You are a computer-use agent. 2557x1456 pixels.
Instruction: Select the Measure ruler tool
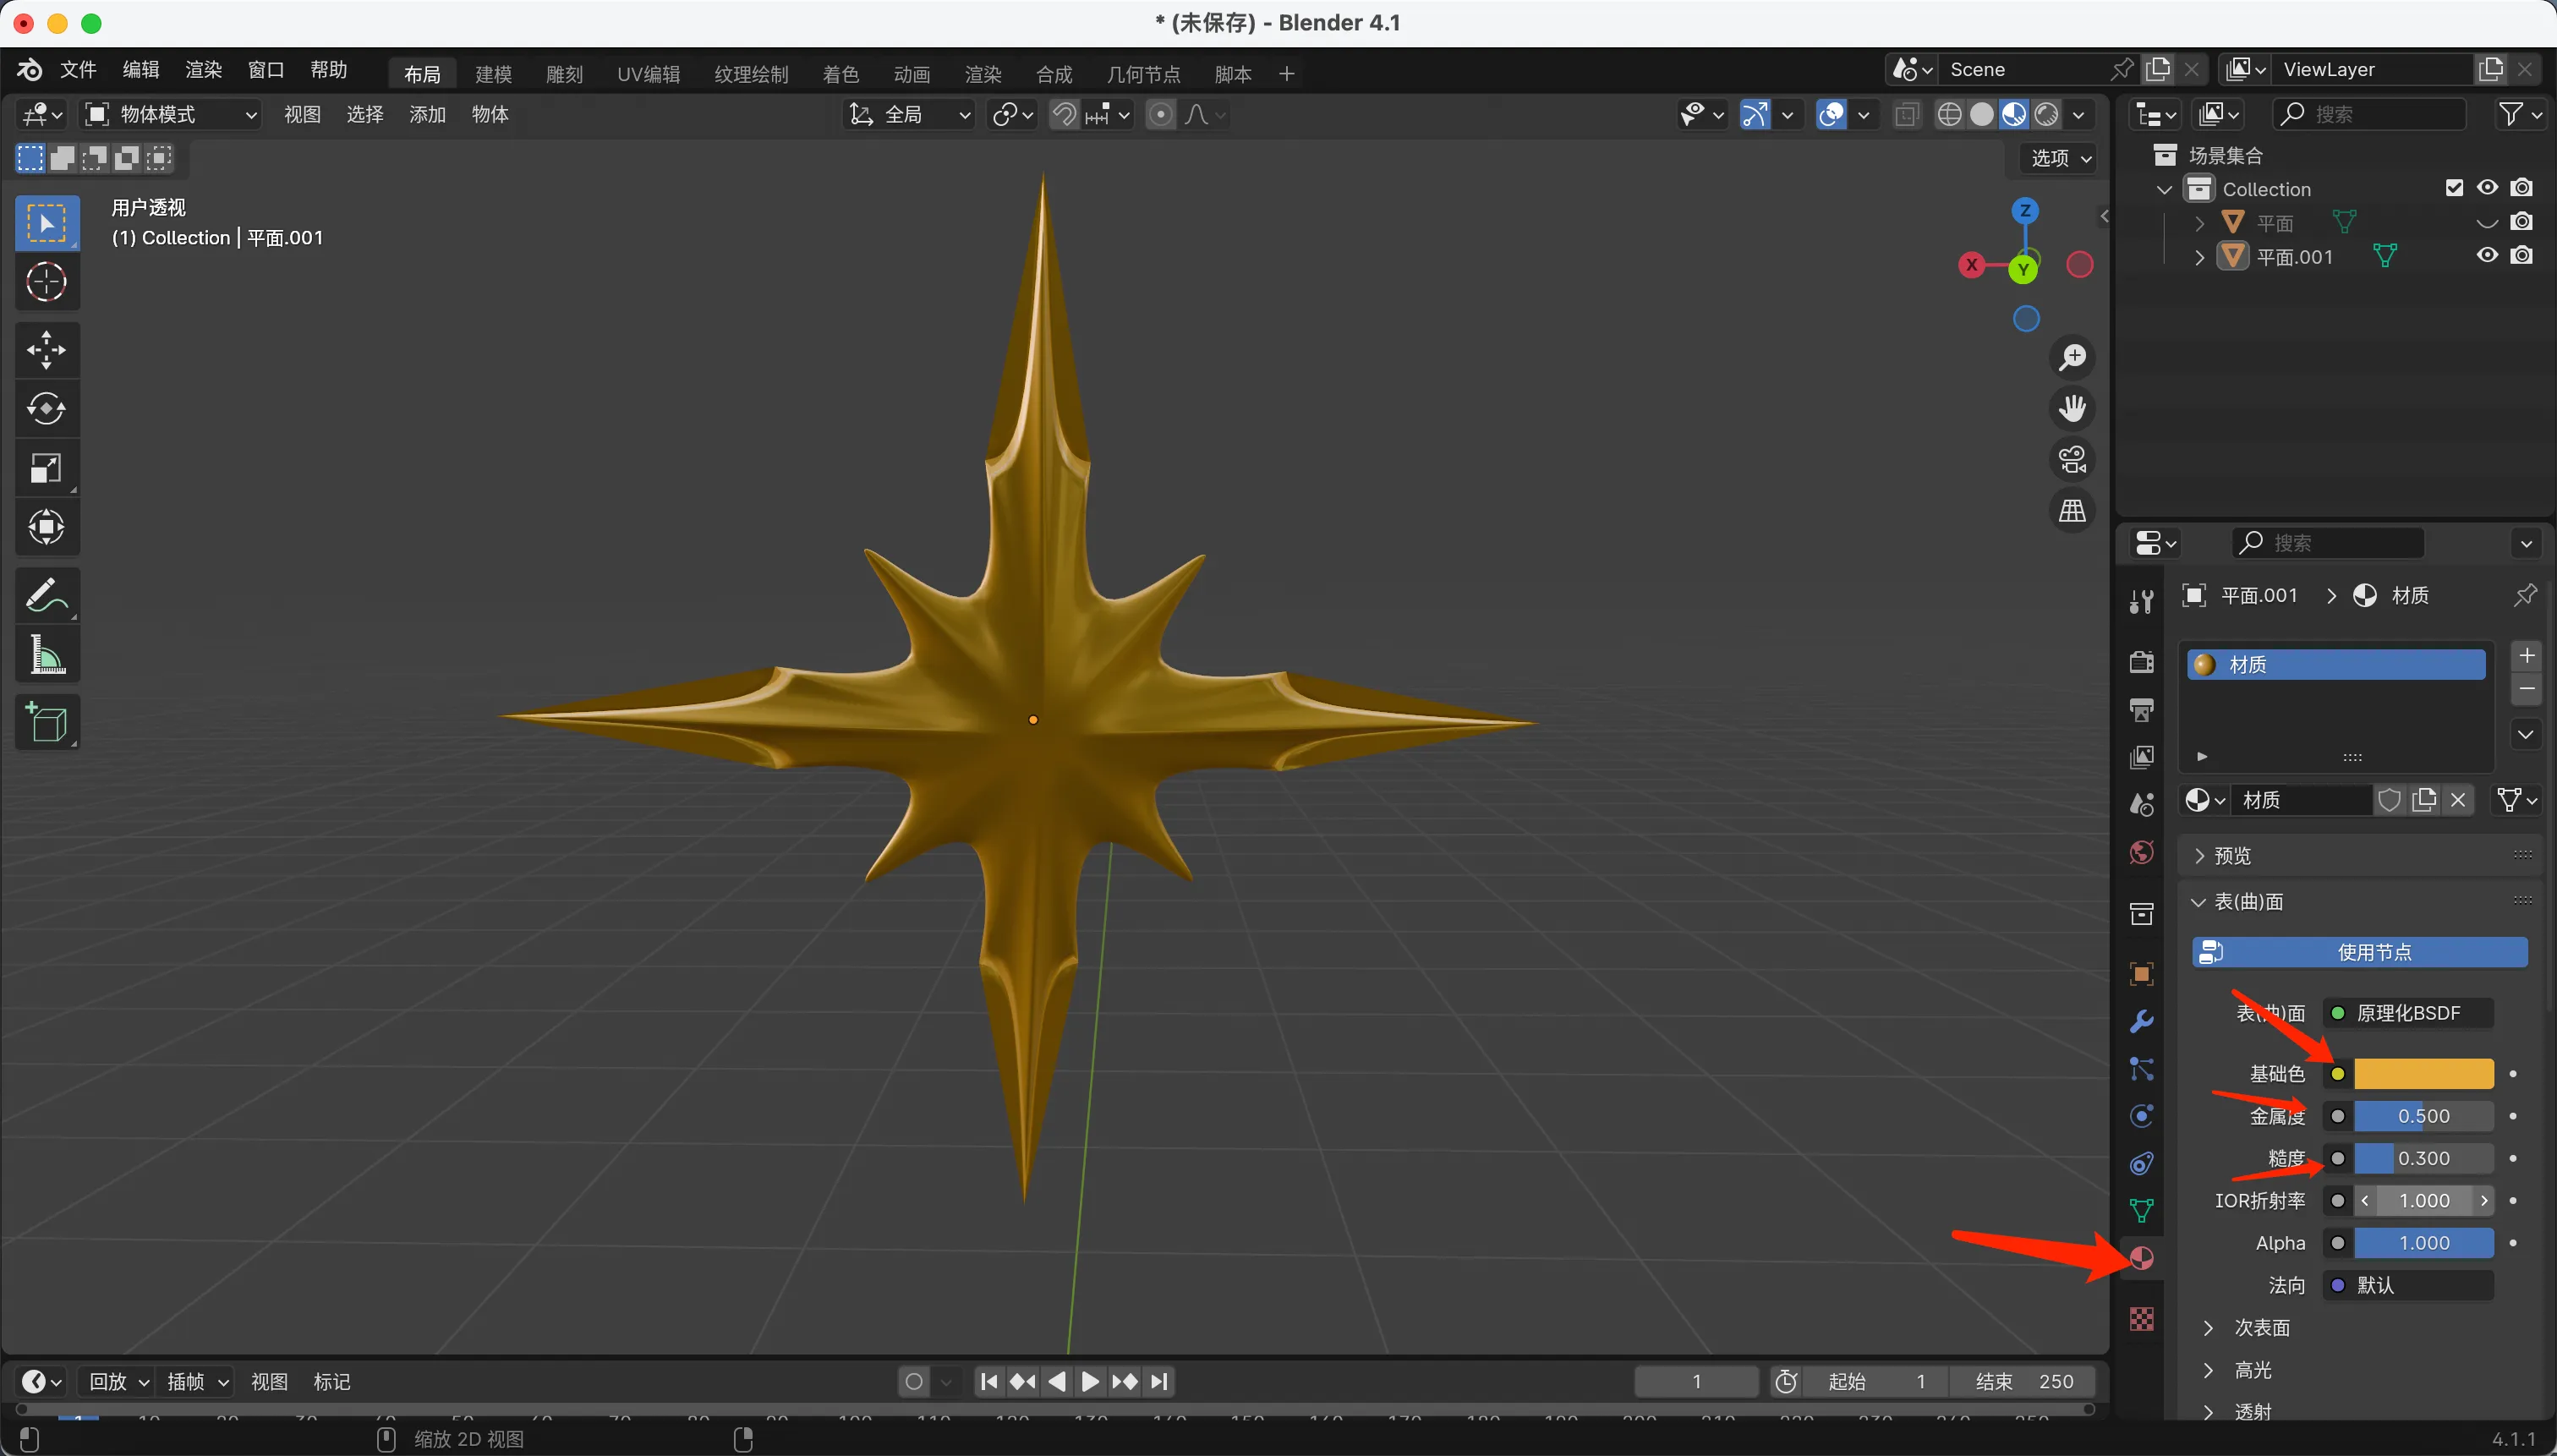pos(46,656)
